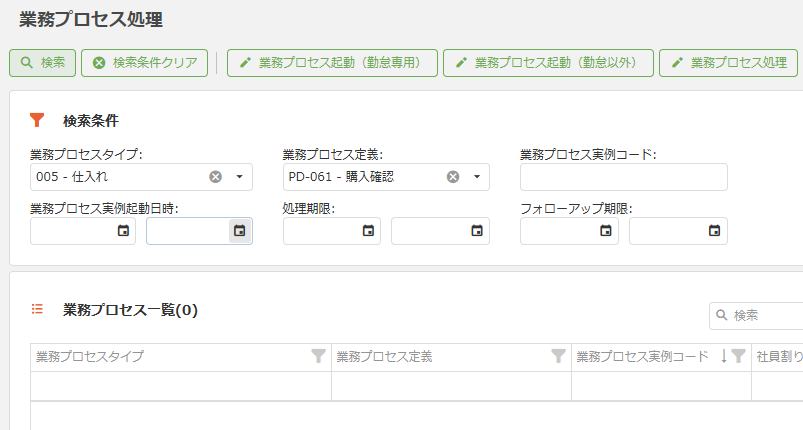Open calendar for first 処理期限 field
803x430 pixels.
(x=369, y=231)
